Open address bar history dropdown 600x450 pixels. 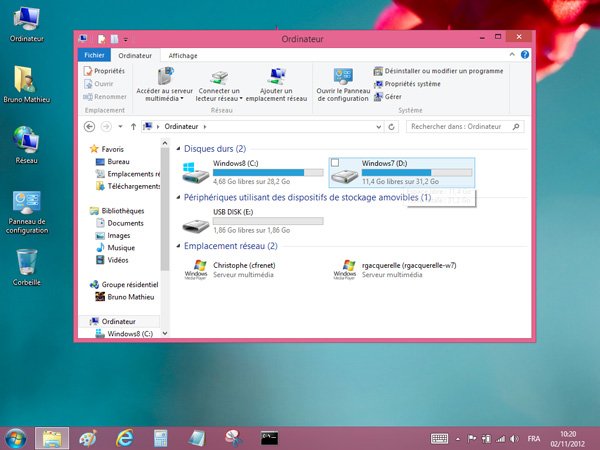[378, 127]
